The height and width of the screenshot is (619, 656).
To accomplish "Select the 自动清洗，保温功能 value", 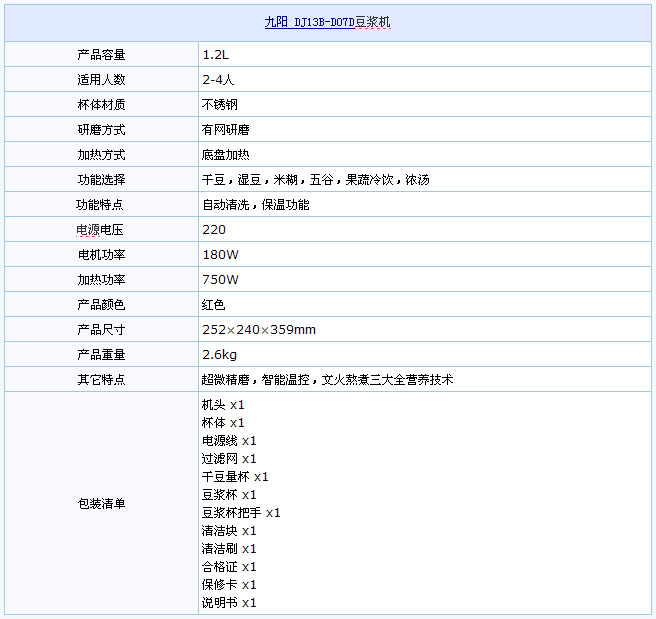I will (x=256, y=205).
